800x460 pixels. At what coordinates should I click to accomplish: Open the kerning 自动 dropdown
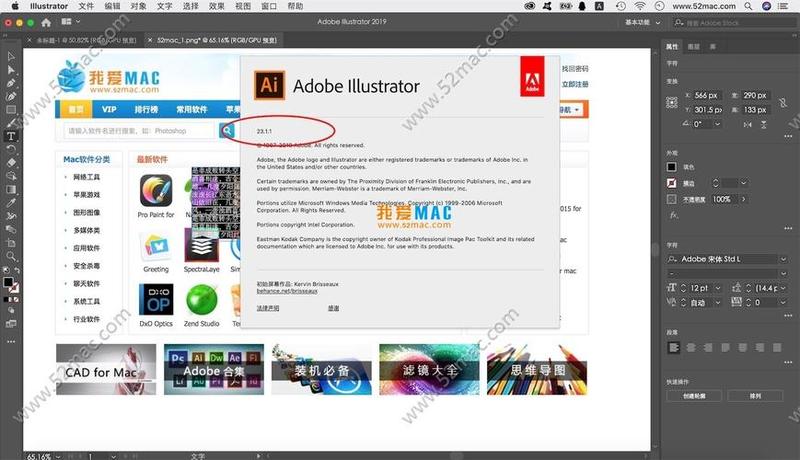(718, 302)
